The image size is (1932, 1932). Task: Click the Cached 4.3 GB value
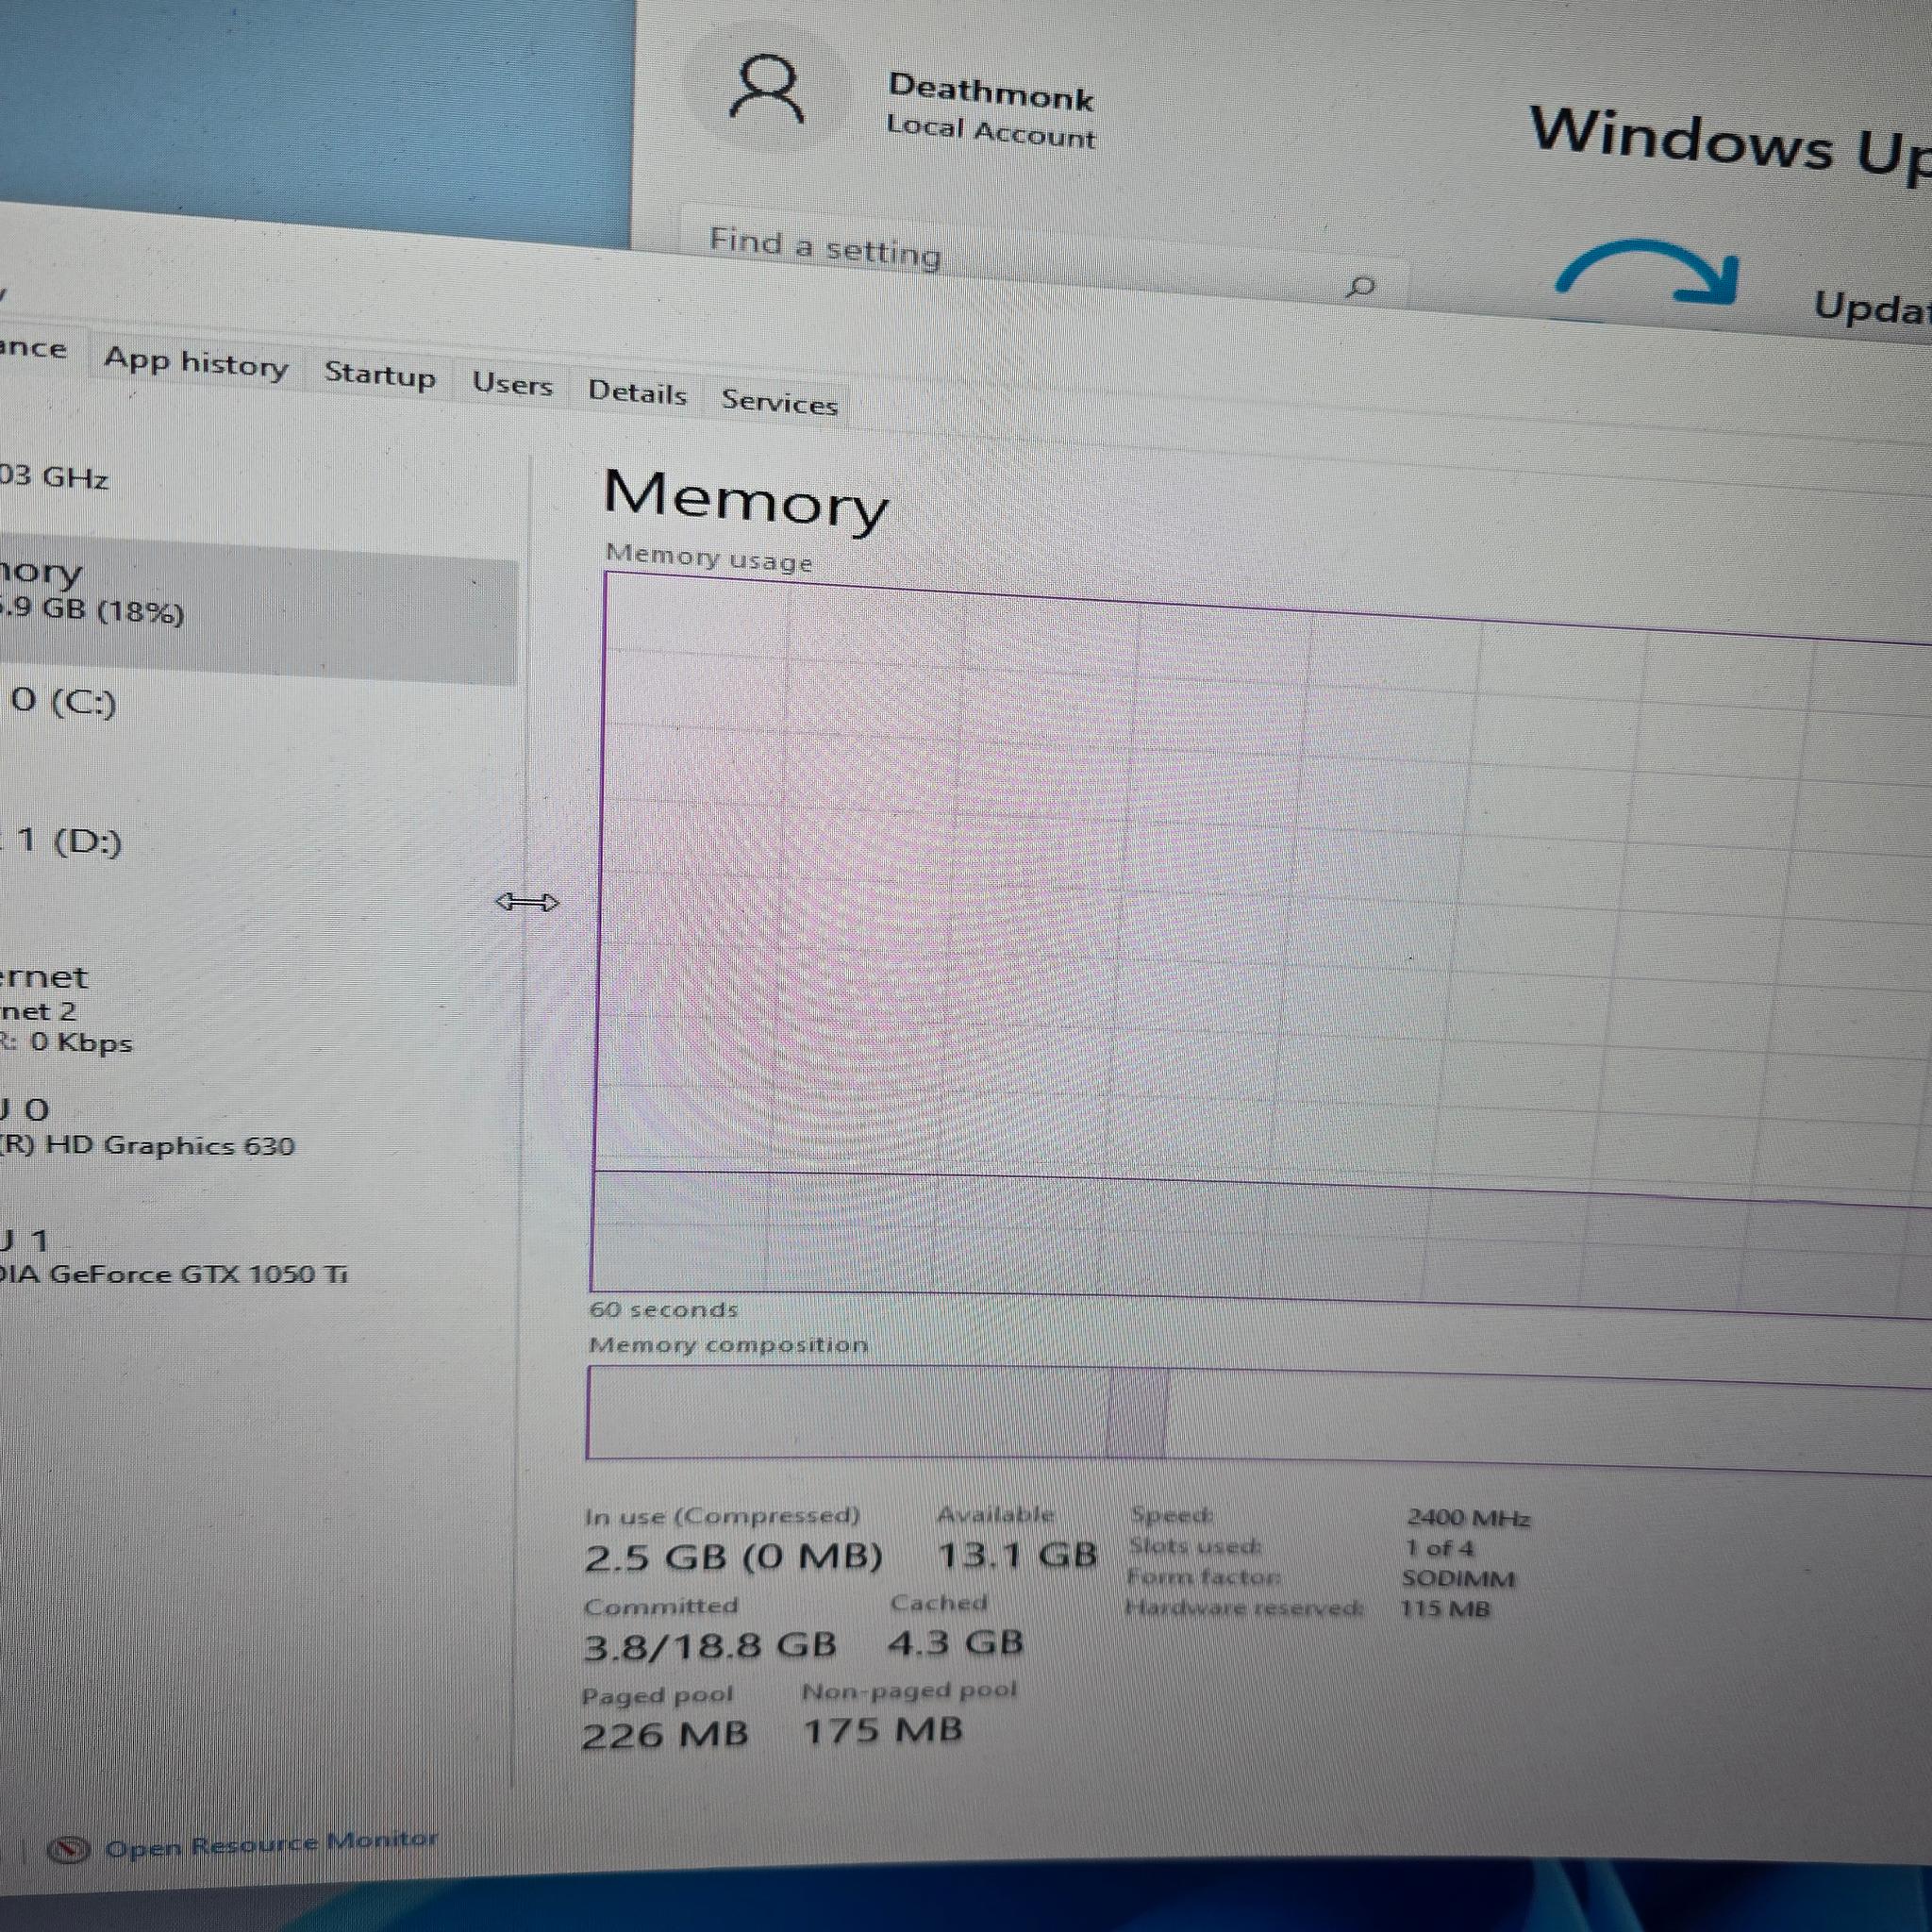(x=956, y=1642)
